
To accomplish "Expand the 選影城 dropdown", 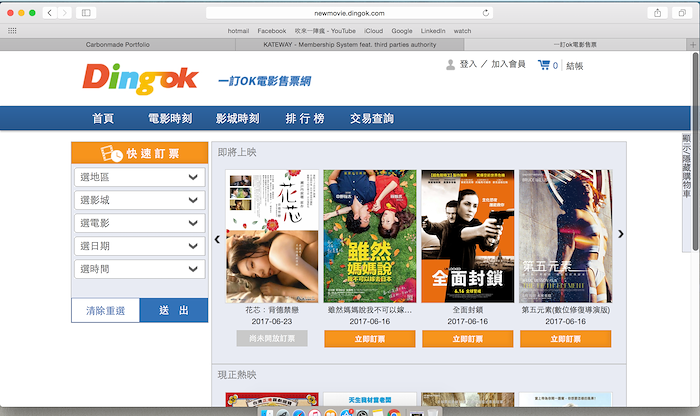I will click(140, 200).
